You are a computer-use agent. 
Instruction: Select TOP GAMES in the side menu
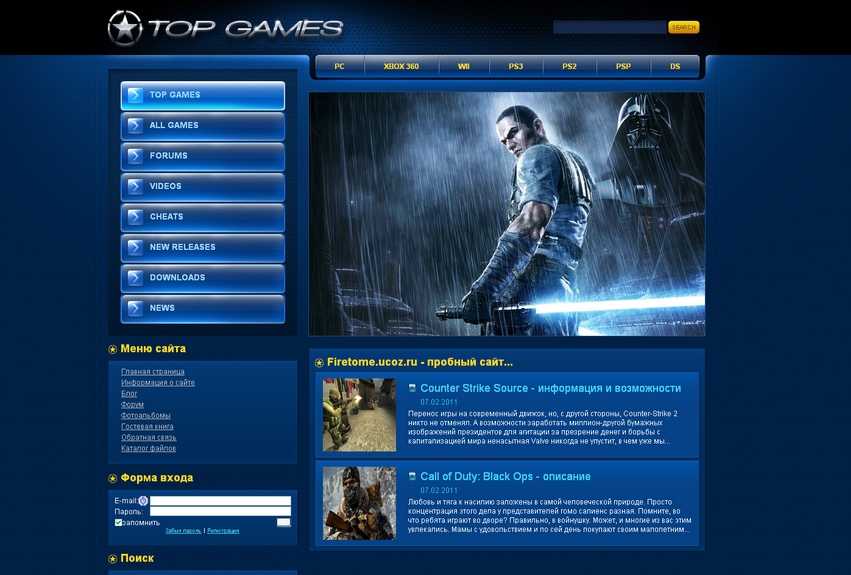(x=203, y=95)
